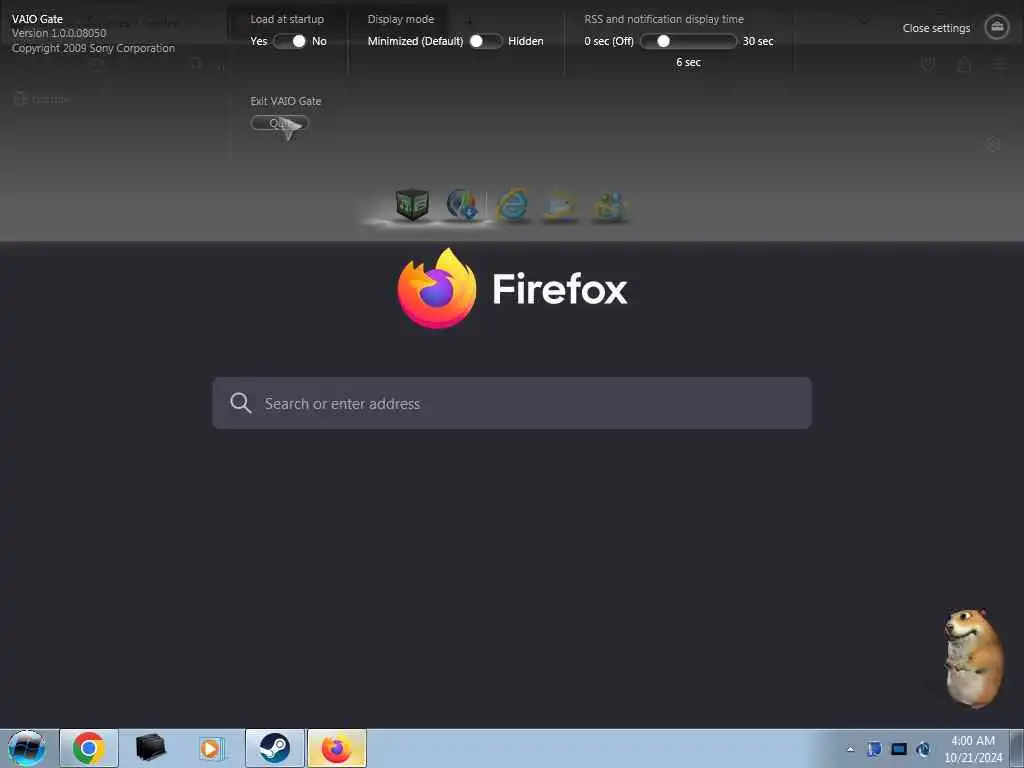The height and width of the screenshot is (768, 1024).
Task: Click the monitor icon in system tray
Action: coord(899,749)
